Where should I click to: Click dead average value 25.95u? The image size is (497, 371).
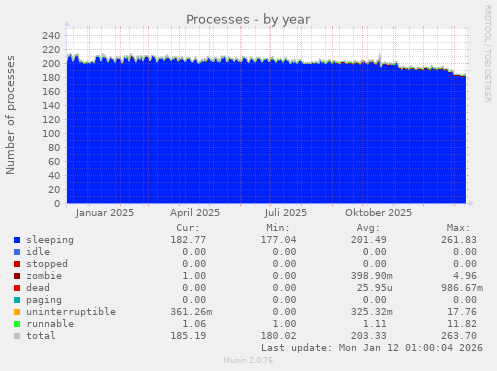pyautogui.click(x=375, y=288)
